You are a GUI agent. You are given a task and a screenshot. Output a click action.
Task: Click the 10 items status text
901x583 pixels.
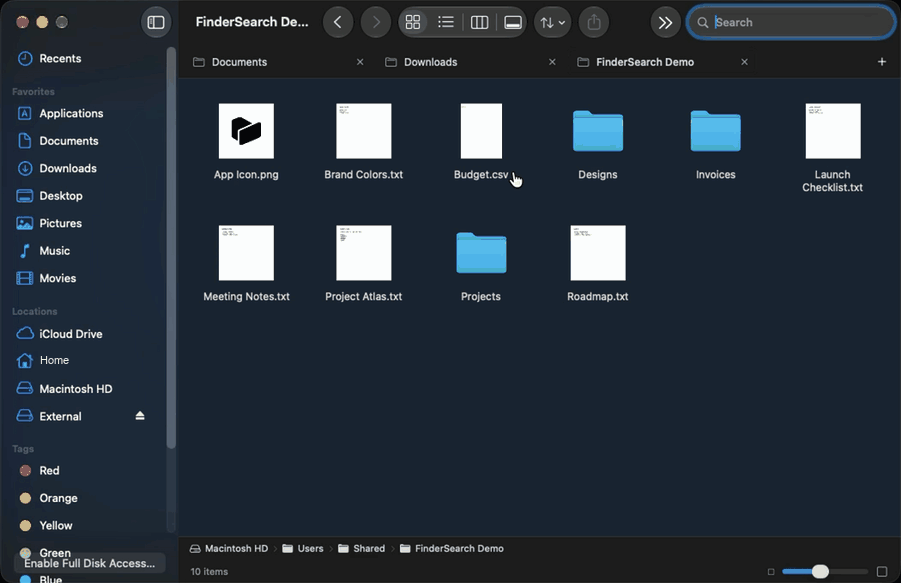tap(209, 572)
